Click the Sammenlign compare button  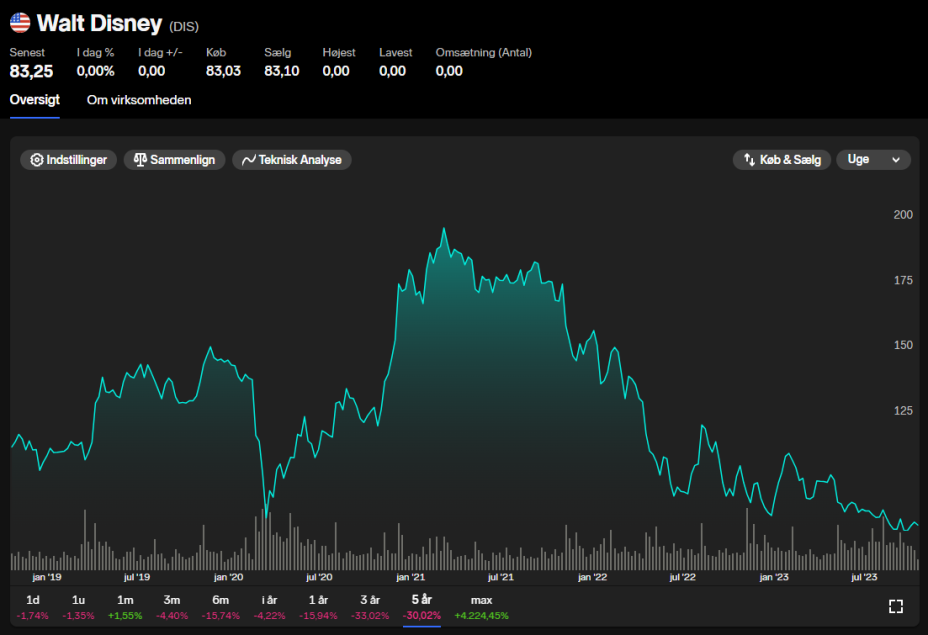174,160
